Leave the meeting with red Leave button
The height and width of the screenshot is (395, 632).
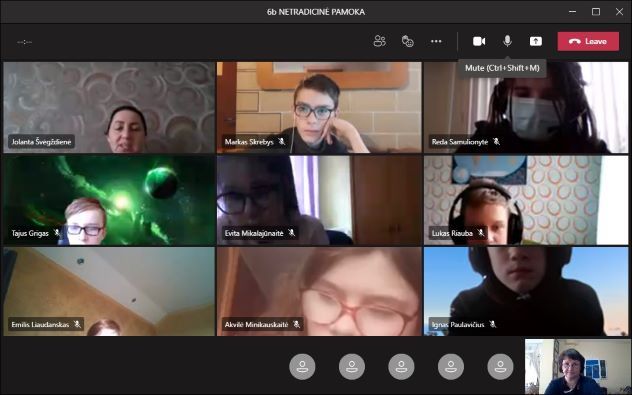pyautogui.click(x=588, y=41)
